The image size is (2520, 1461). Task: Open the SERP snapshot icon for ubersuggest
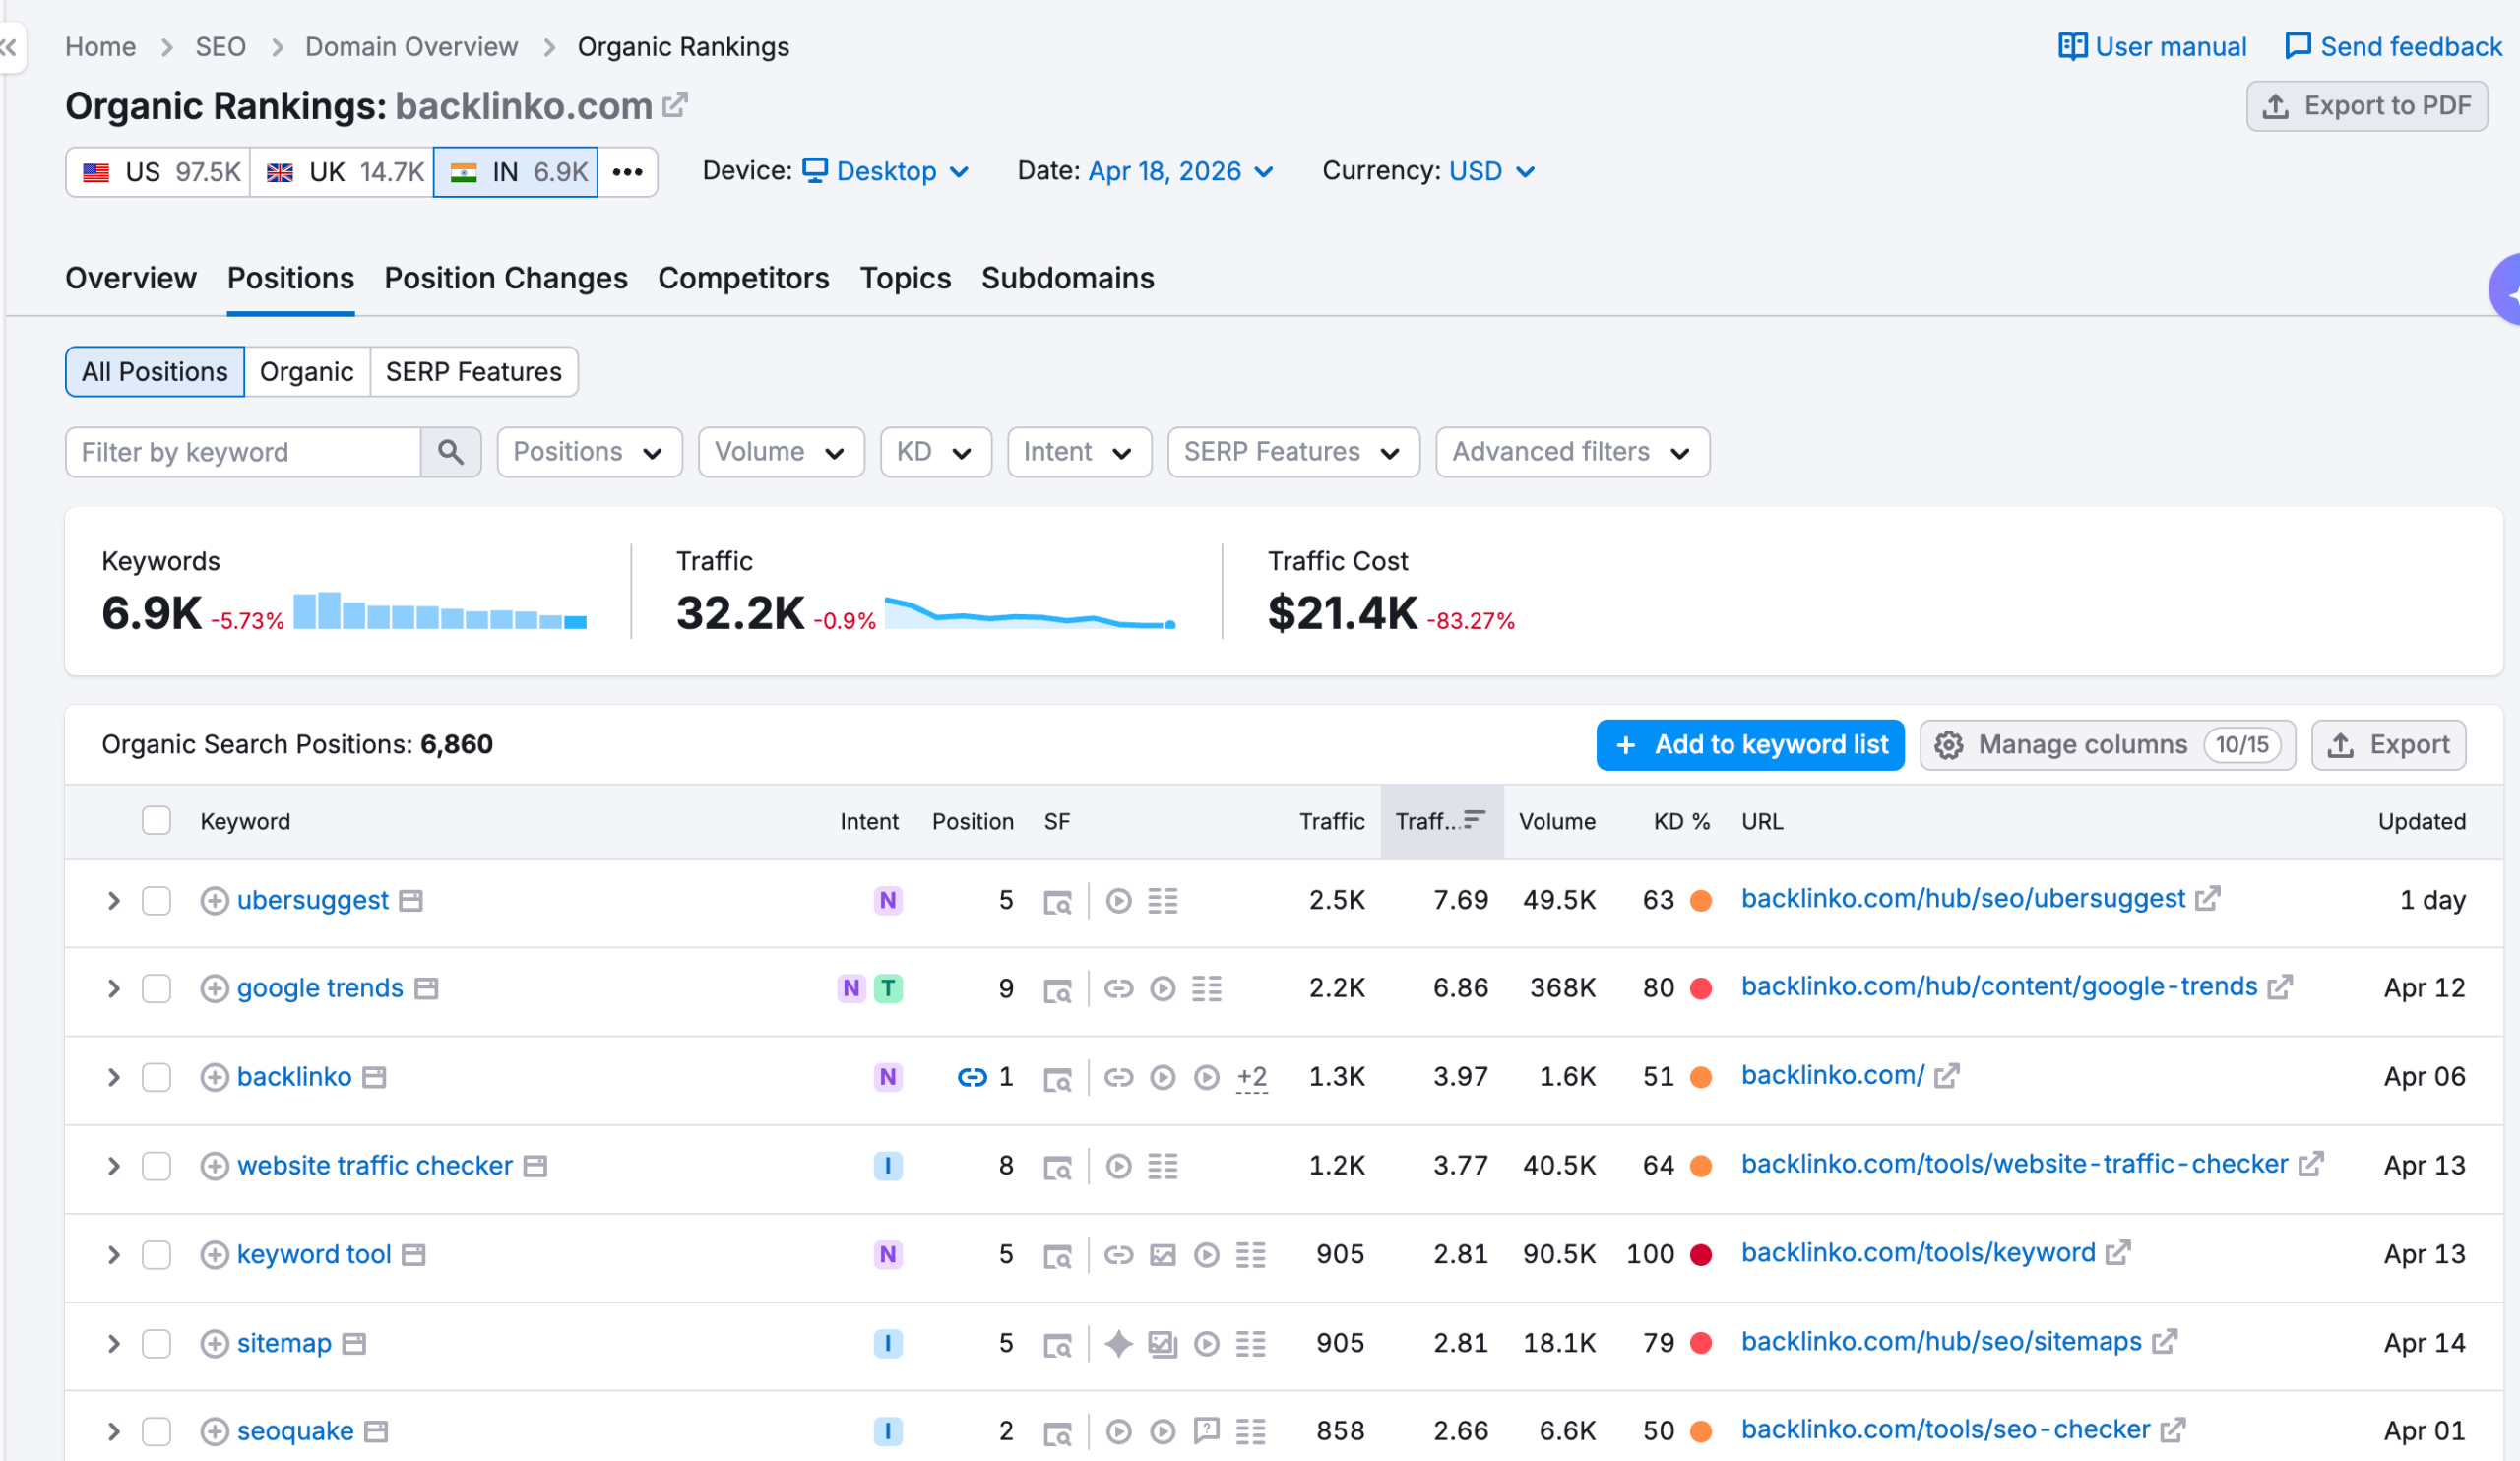click(1058, 900)
